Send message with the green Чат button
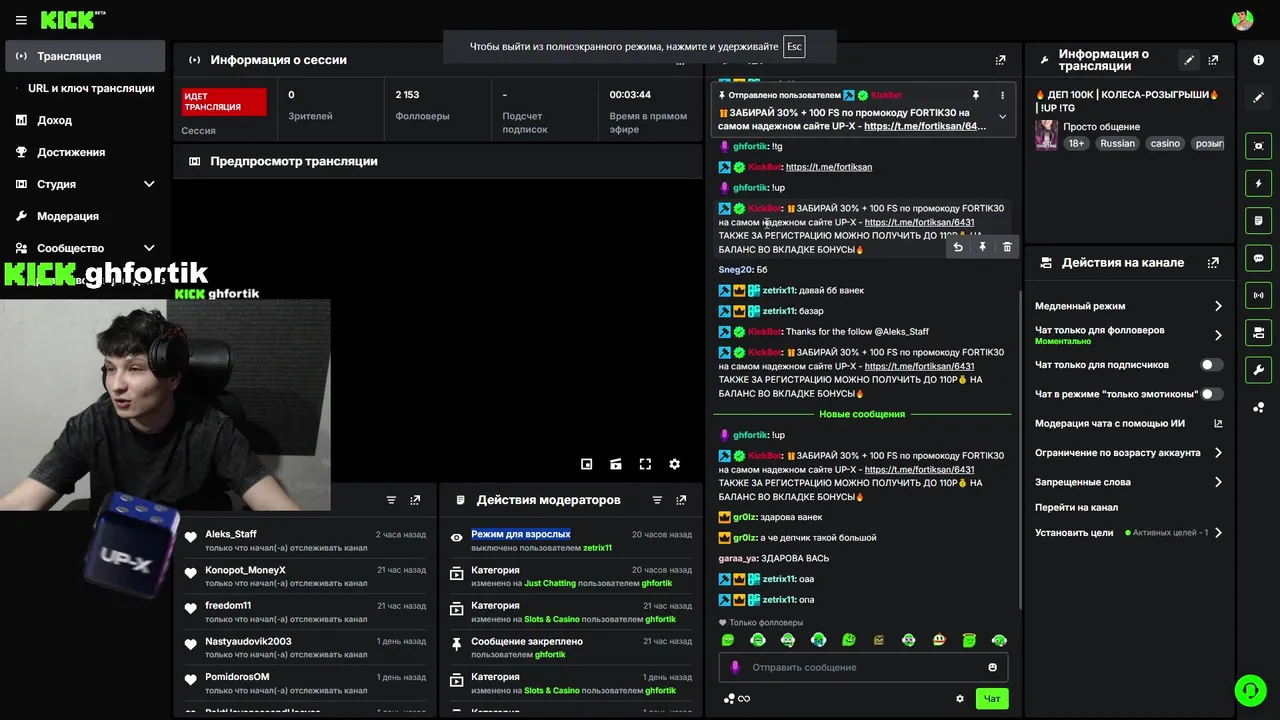Viewport: 1280px width, 720px height. pos(992,698)
